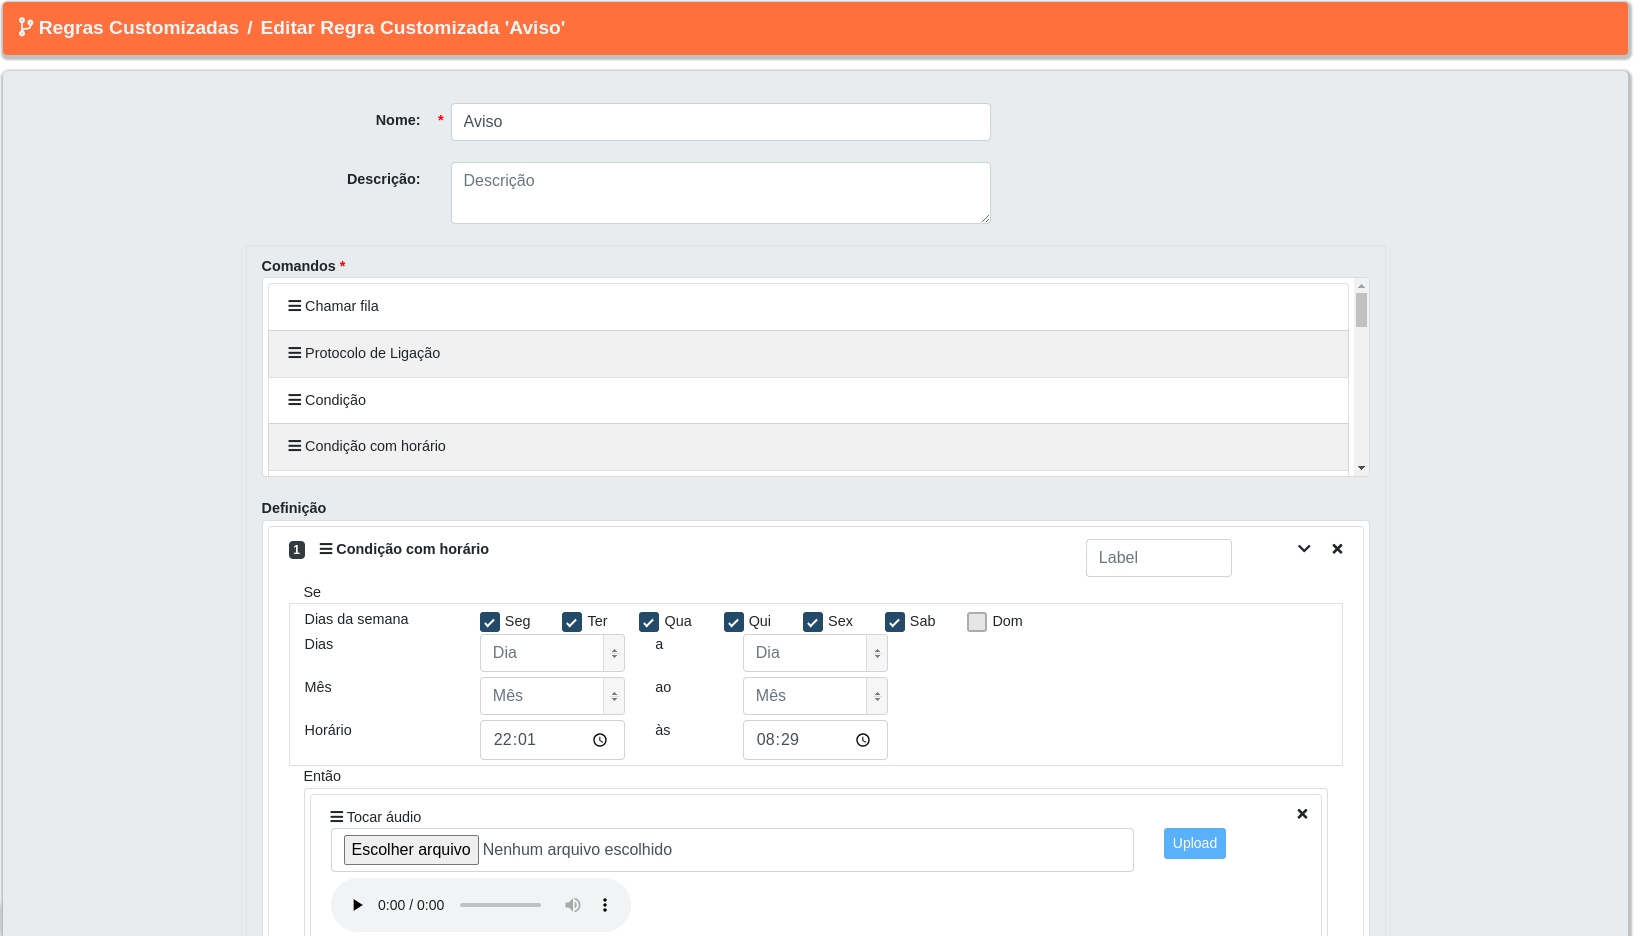Open the clock picker of the 22:01 field

(x=600, y=740)
